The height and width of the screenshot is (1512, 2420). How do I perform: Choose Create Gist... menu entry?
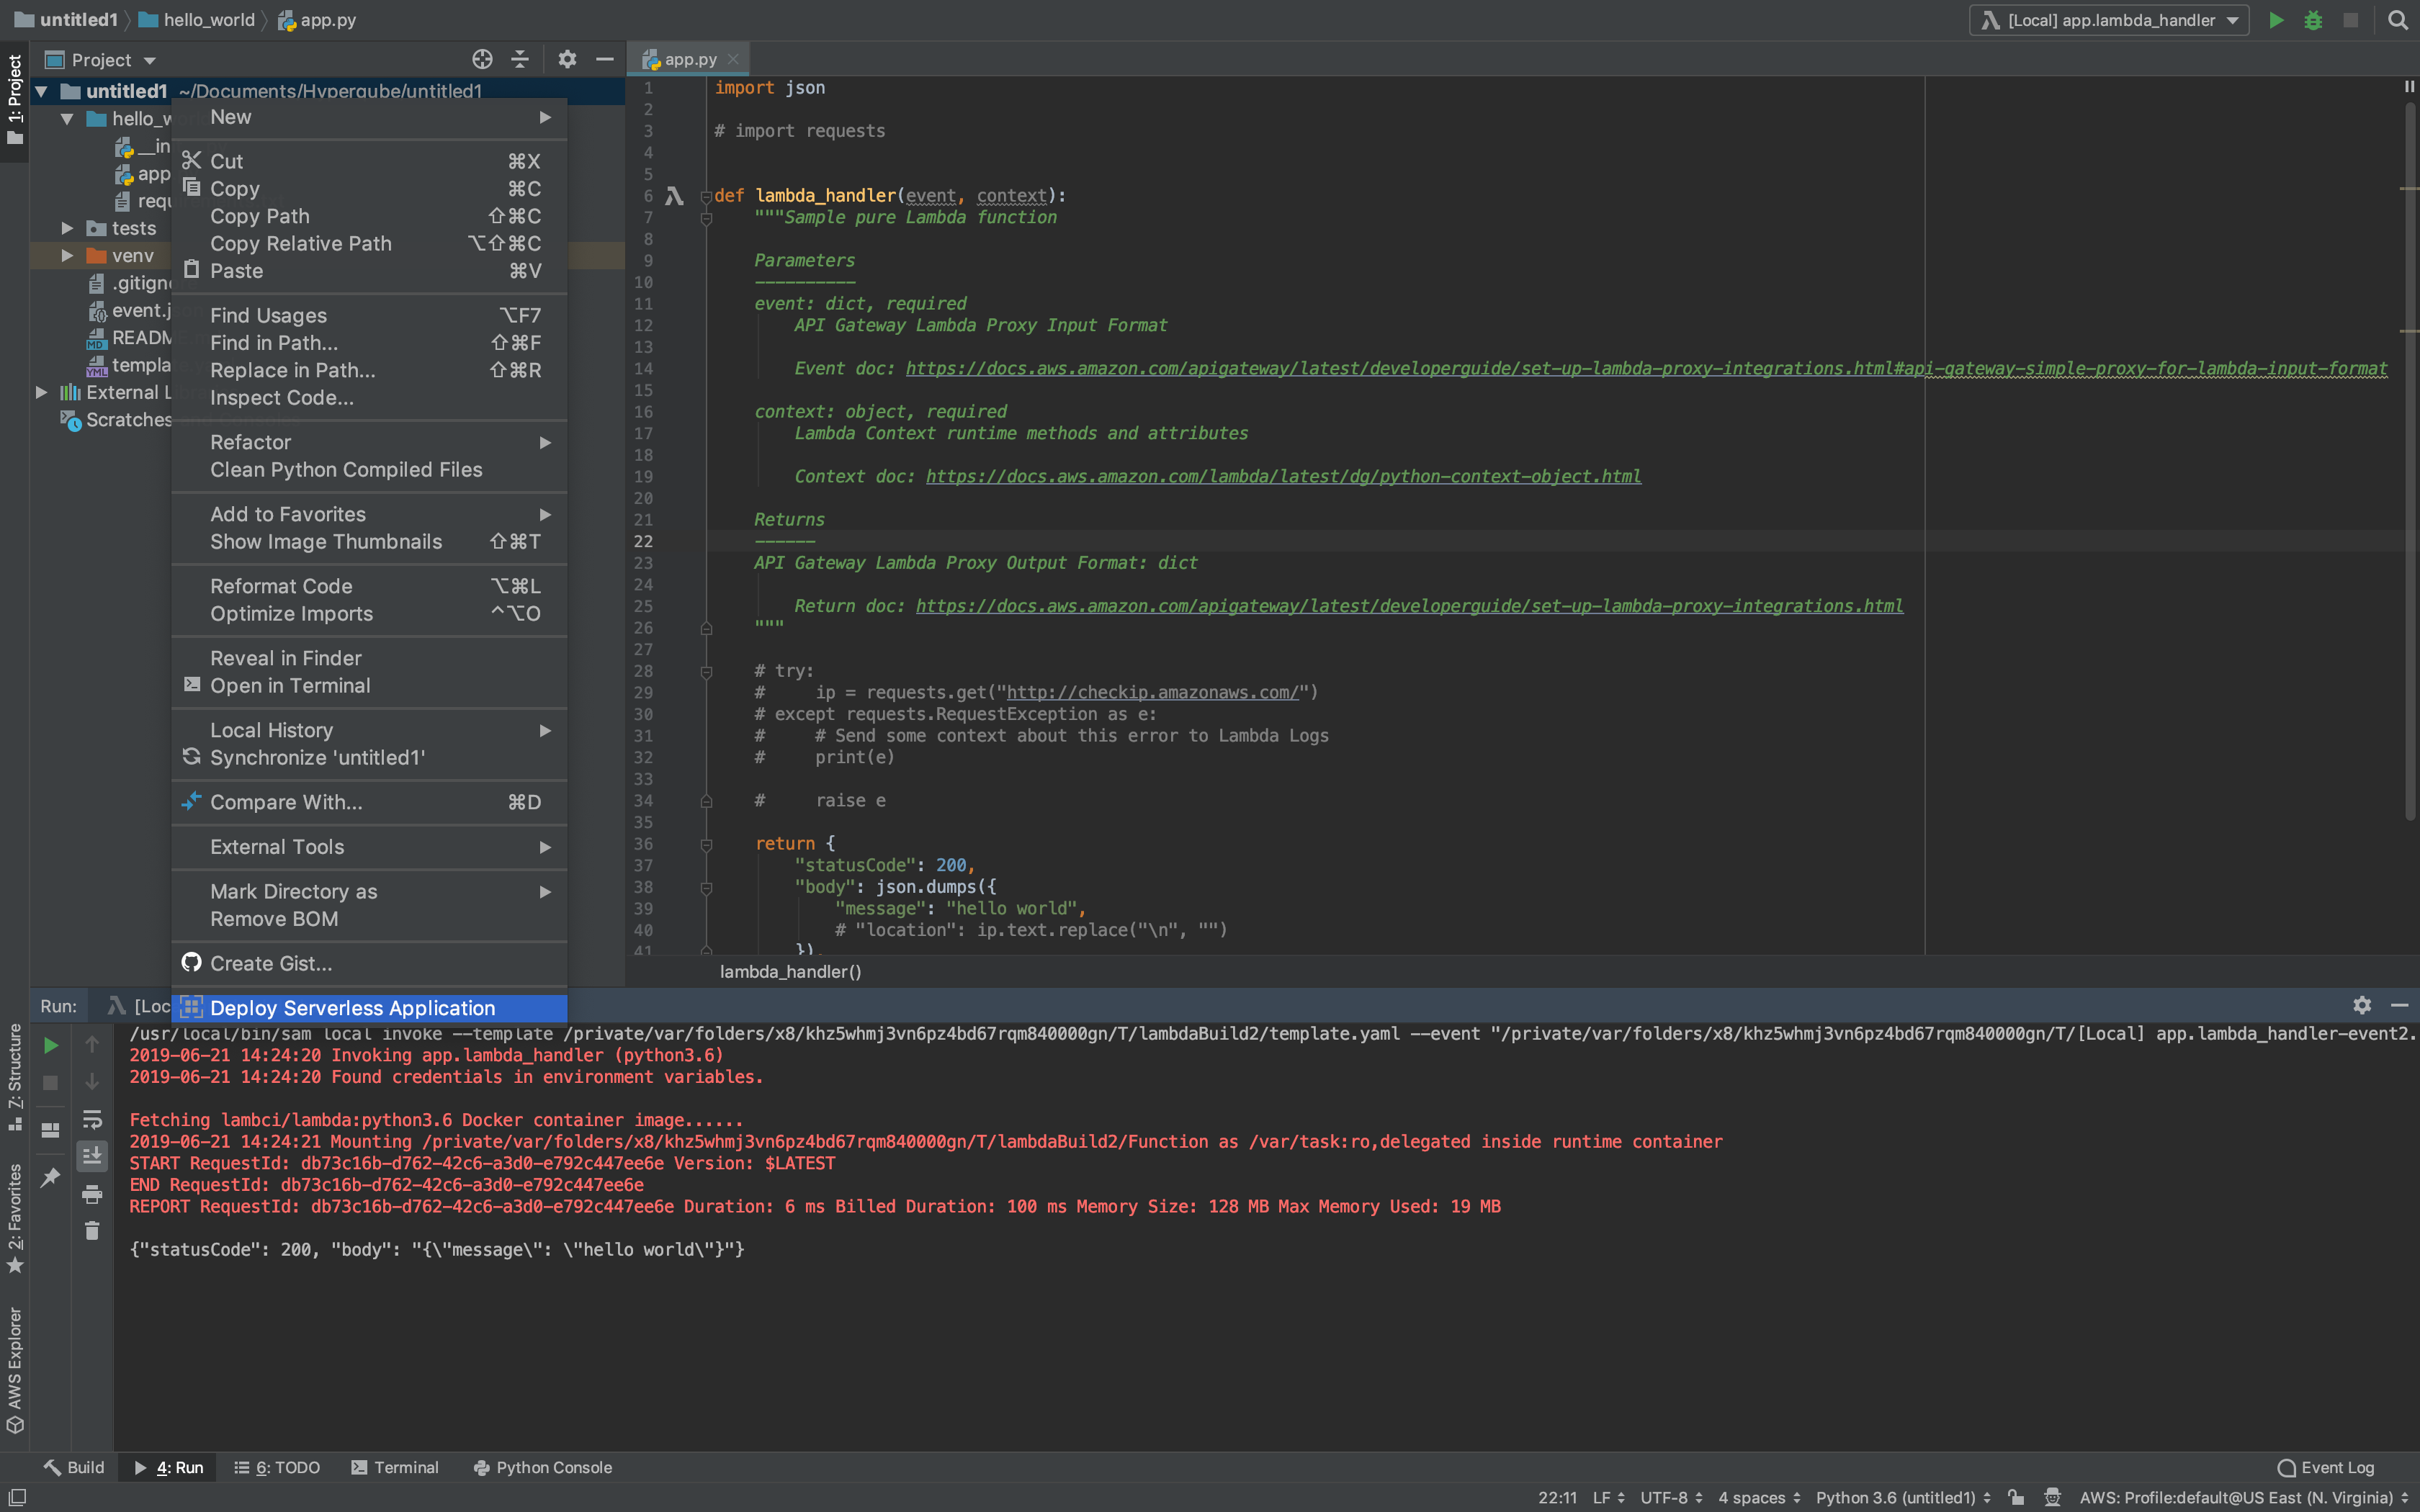tap(369, 963)
